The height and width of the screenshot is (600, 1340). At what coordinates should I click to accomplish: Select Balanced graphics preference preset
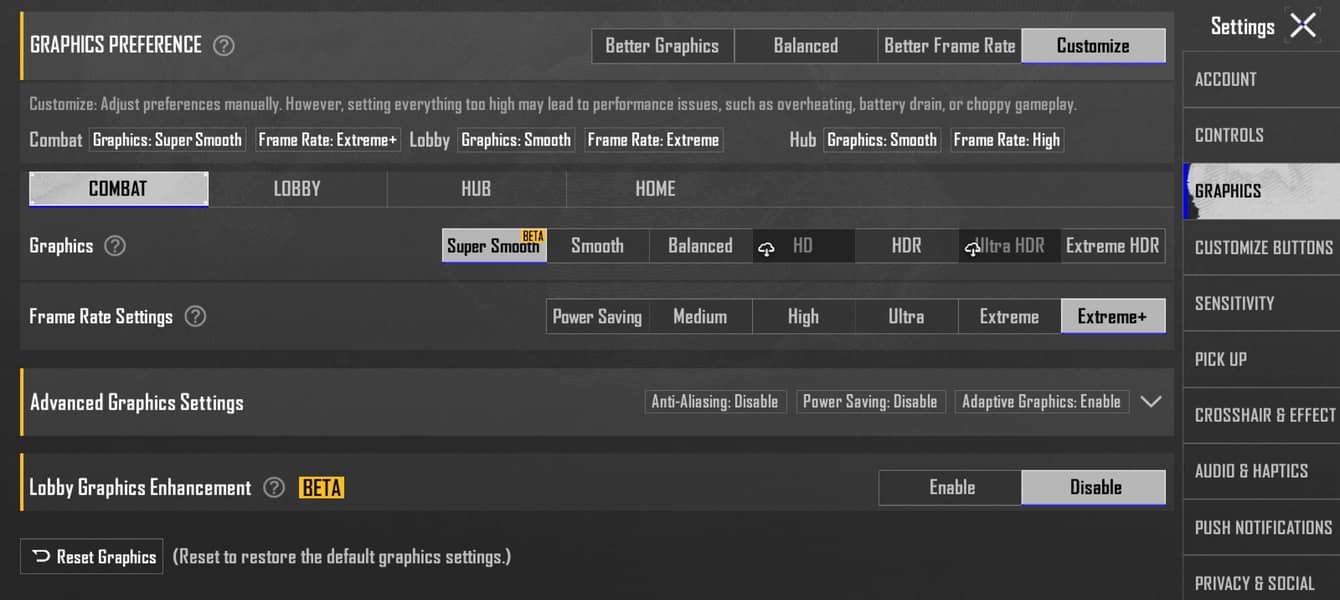tap(806, 46)
